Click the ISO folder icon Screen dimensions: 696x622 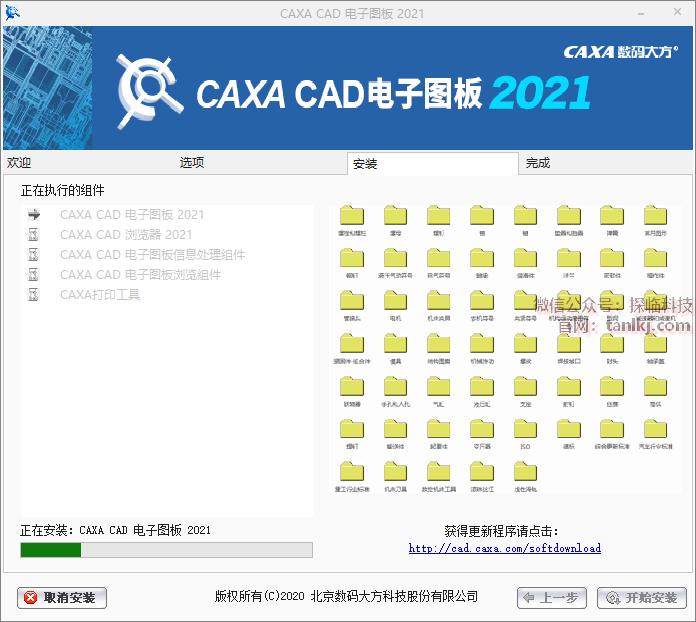tap(525, 429)
